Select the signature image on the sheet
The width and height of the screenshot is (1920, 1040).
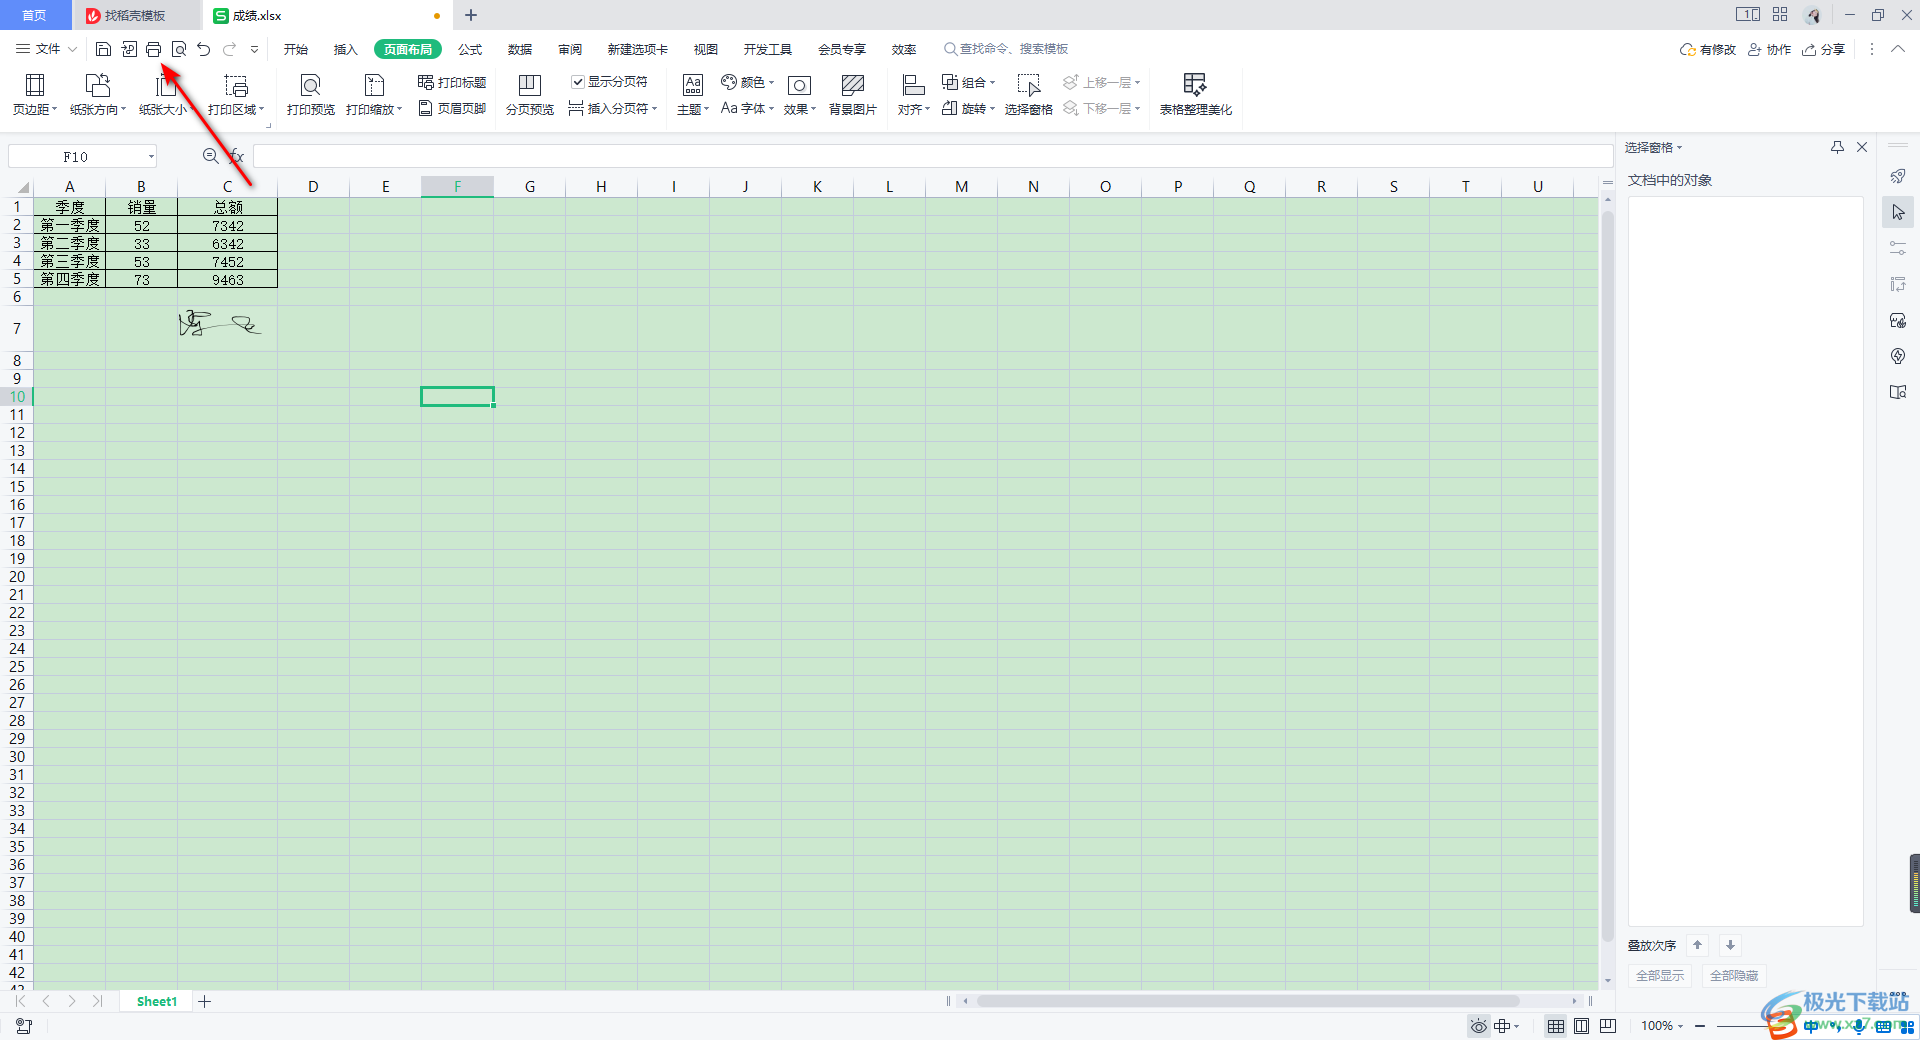(219, 323)
